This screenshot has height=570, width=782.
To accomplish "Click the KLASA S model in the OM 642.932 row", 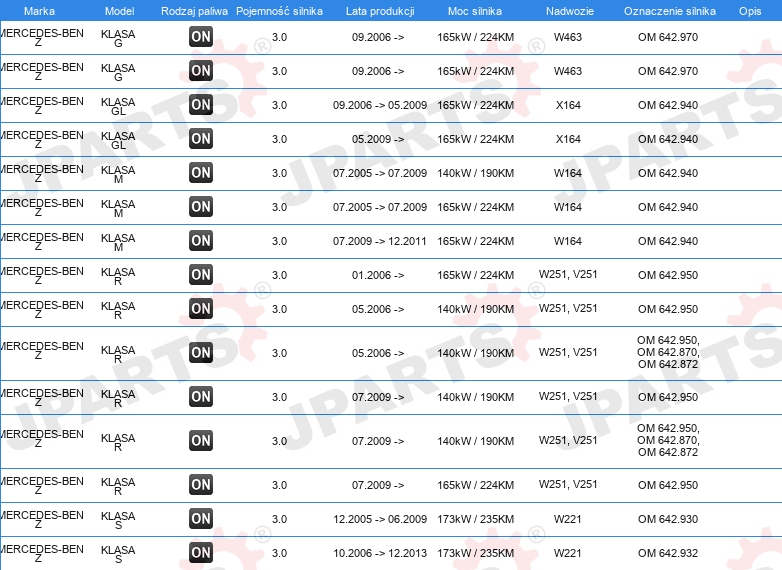I will [118, 554].
